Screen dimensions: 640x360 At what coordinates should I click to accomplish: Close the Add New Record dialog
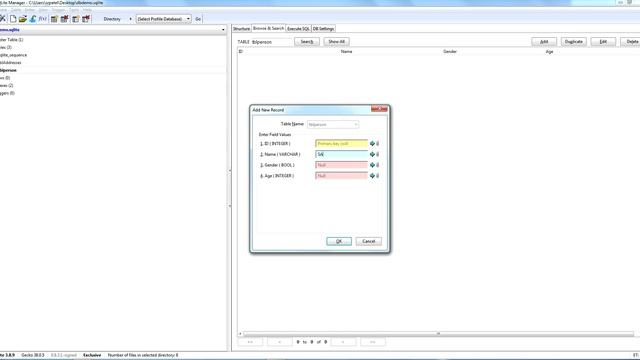[379, 109]
